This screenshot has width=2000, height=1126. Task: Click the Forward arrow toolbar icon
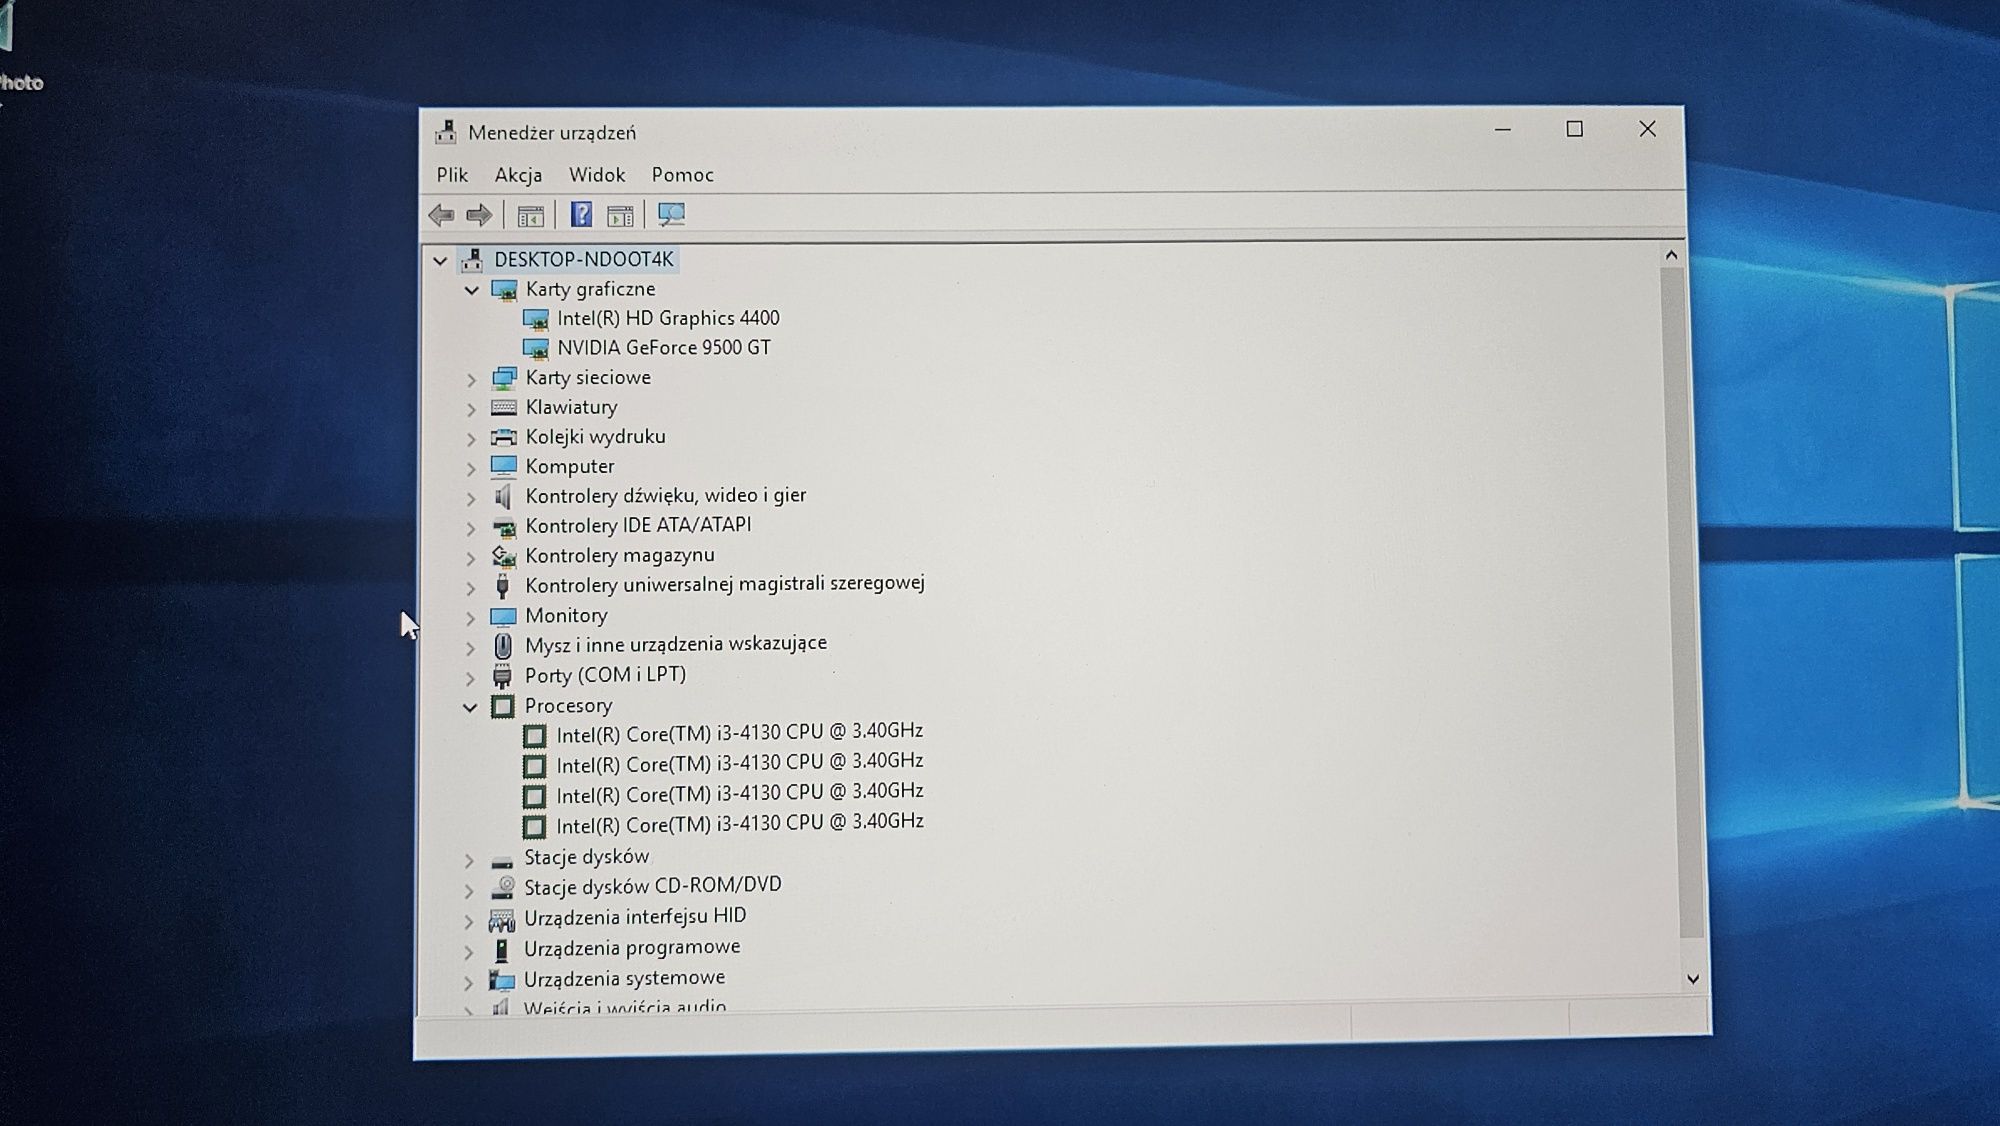[479, 215]
